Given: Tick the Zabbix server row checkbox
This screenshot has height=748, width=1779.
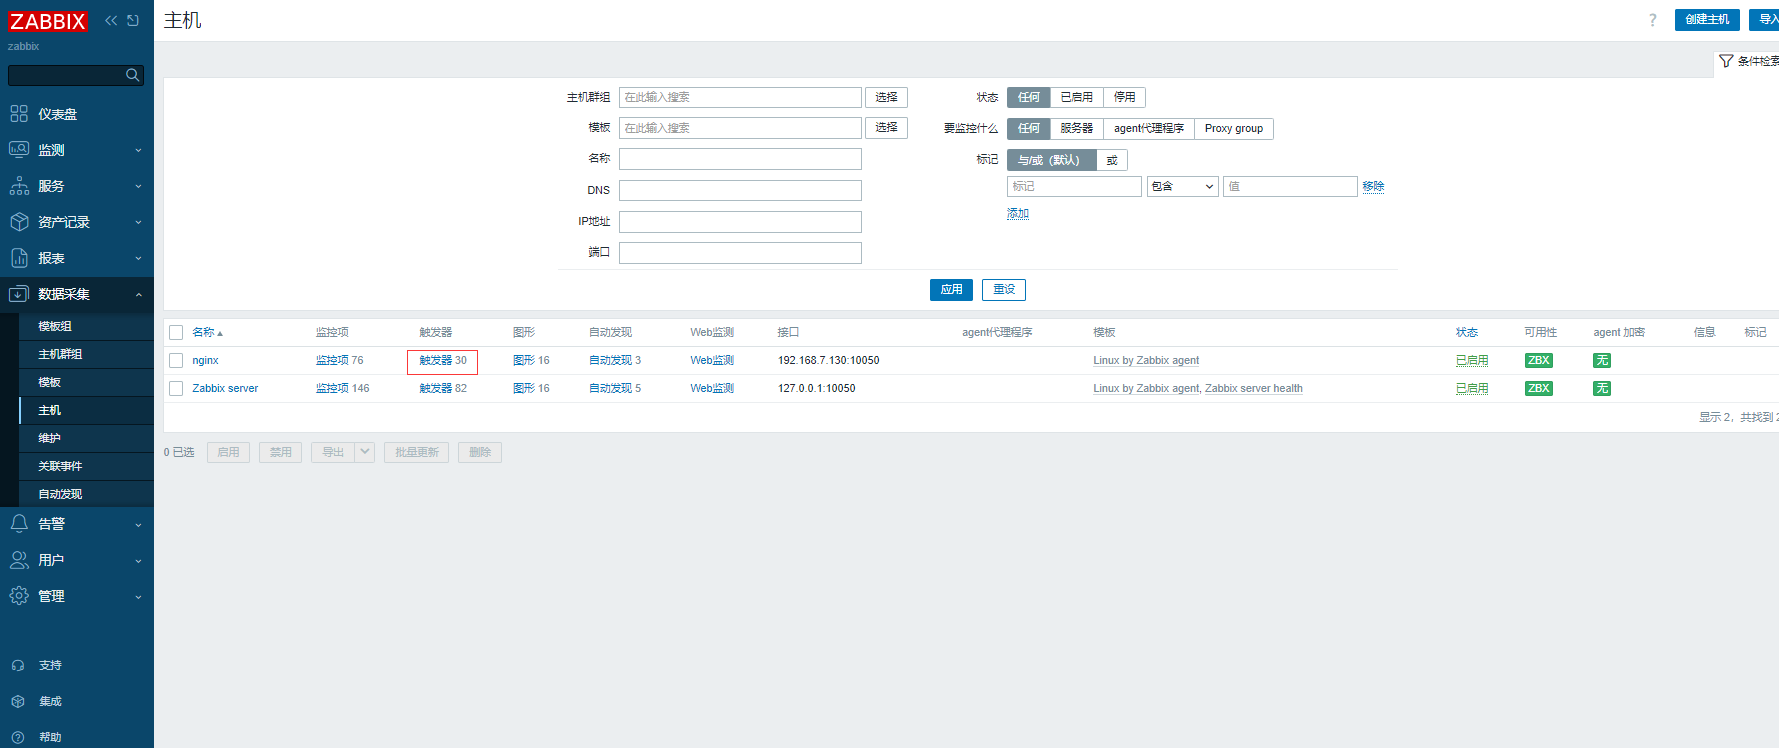Looking at the screenshot, I should [x=176, y=389].
